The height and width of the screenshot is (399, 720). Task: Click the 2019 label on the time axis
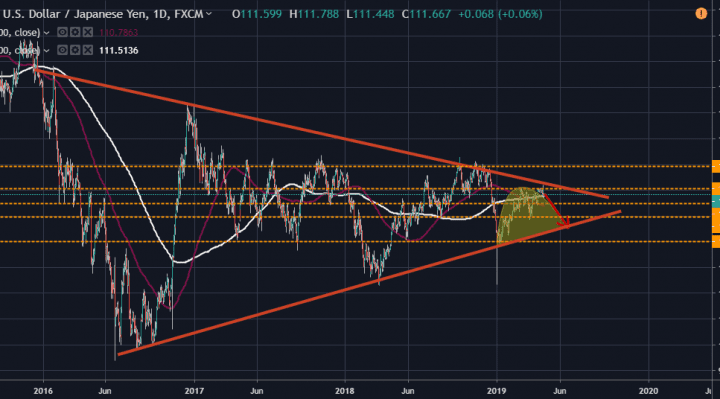pos(496,391)
